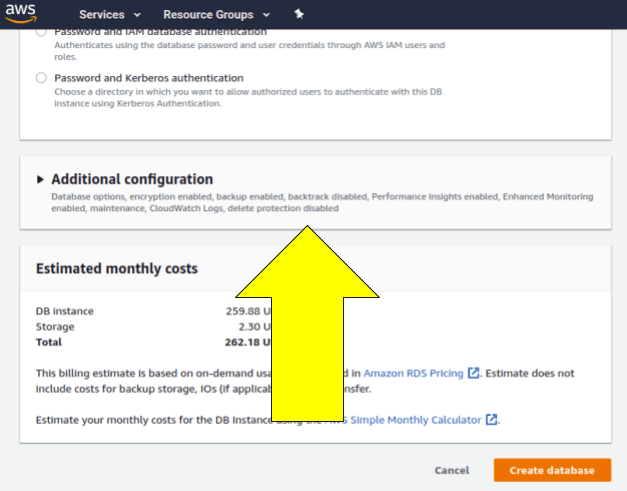Click the Resource Groups dropdown arrow

(265, 15)
